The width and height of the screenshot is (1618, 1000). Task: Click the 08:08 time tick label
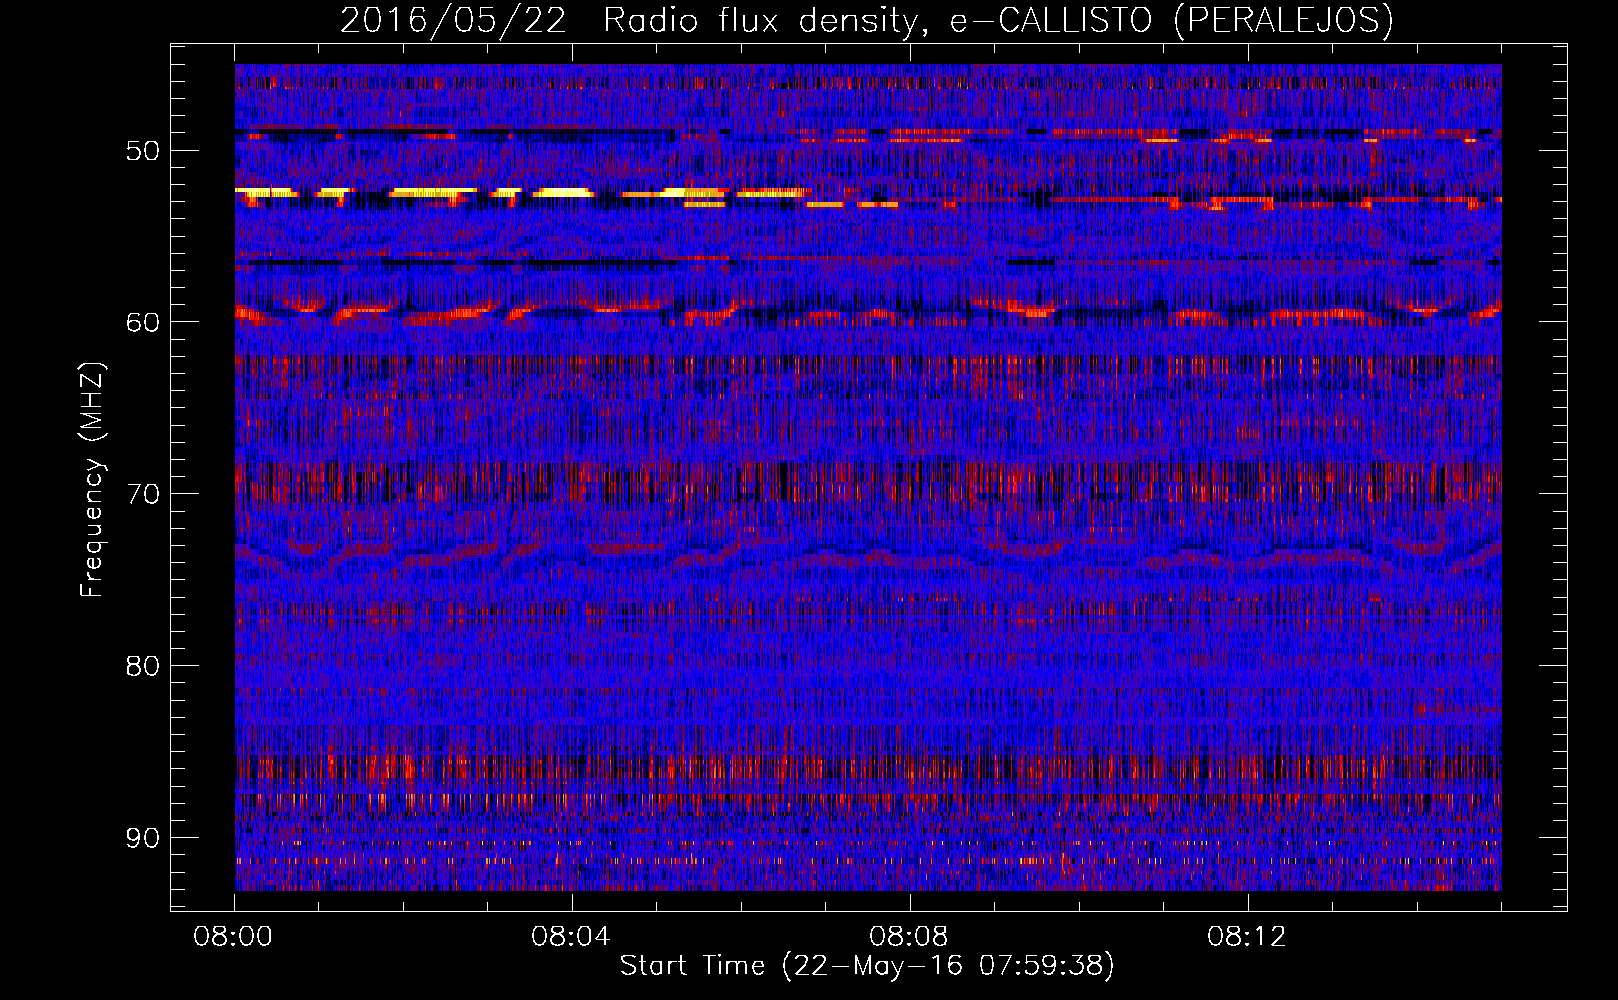tap(910, 937)
